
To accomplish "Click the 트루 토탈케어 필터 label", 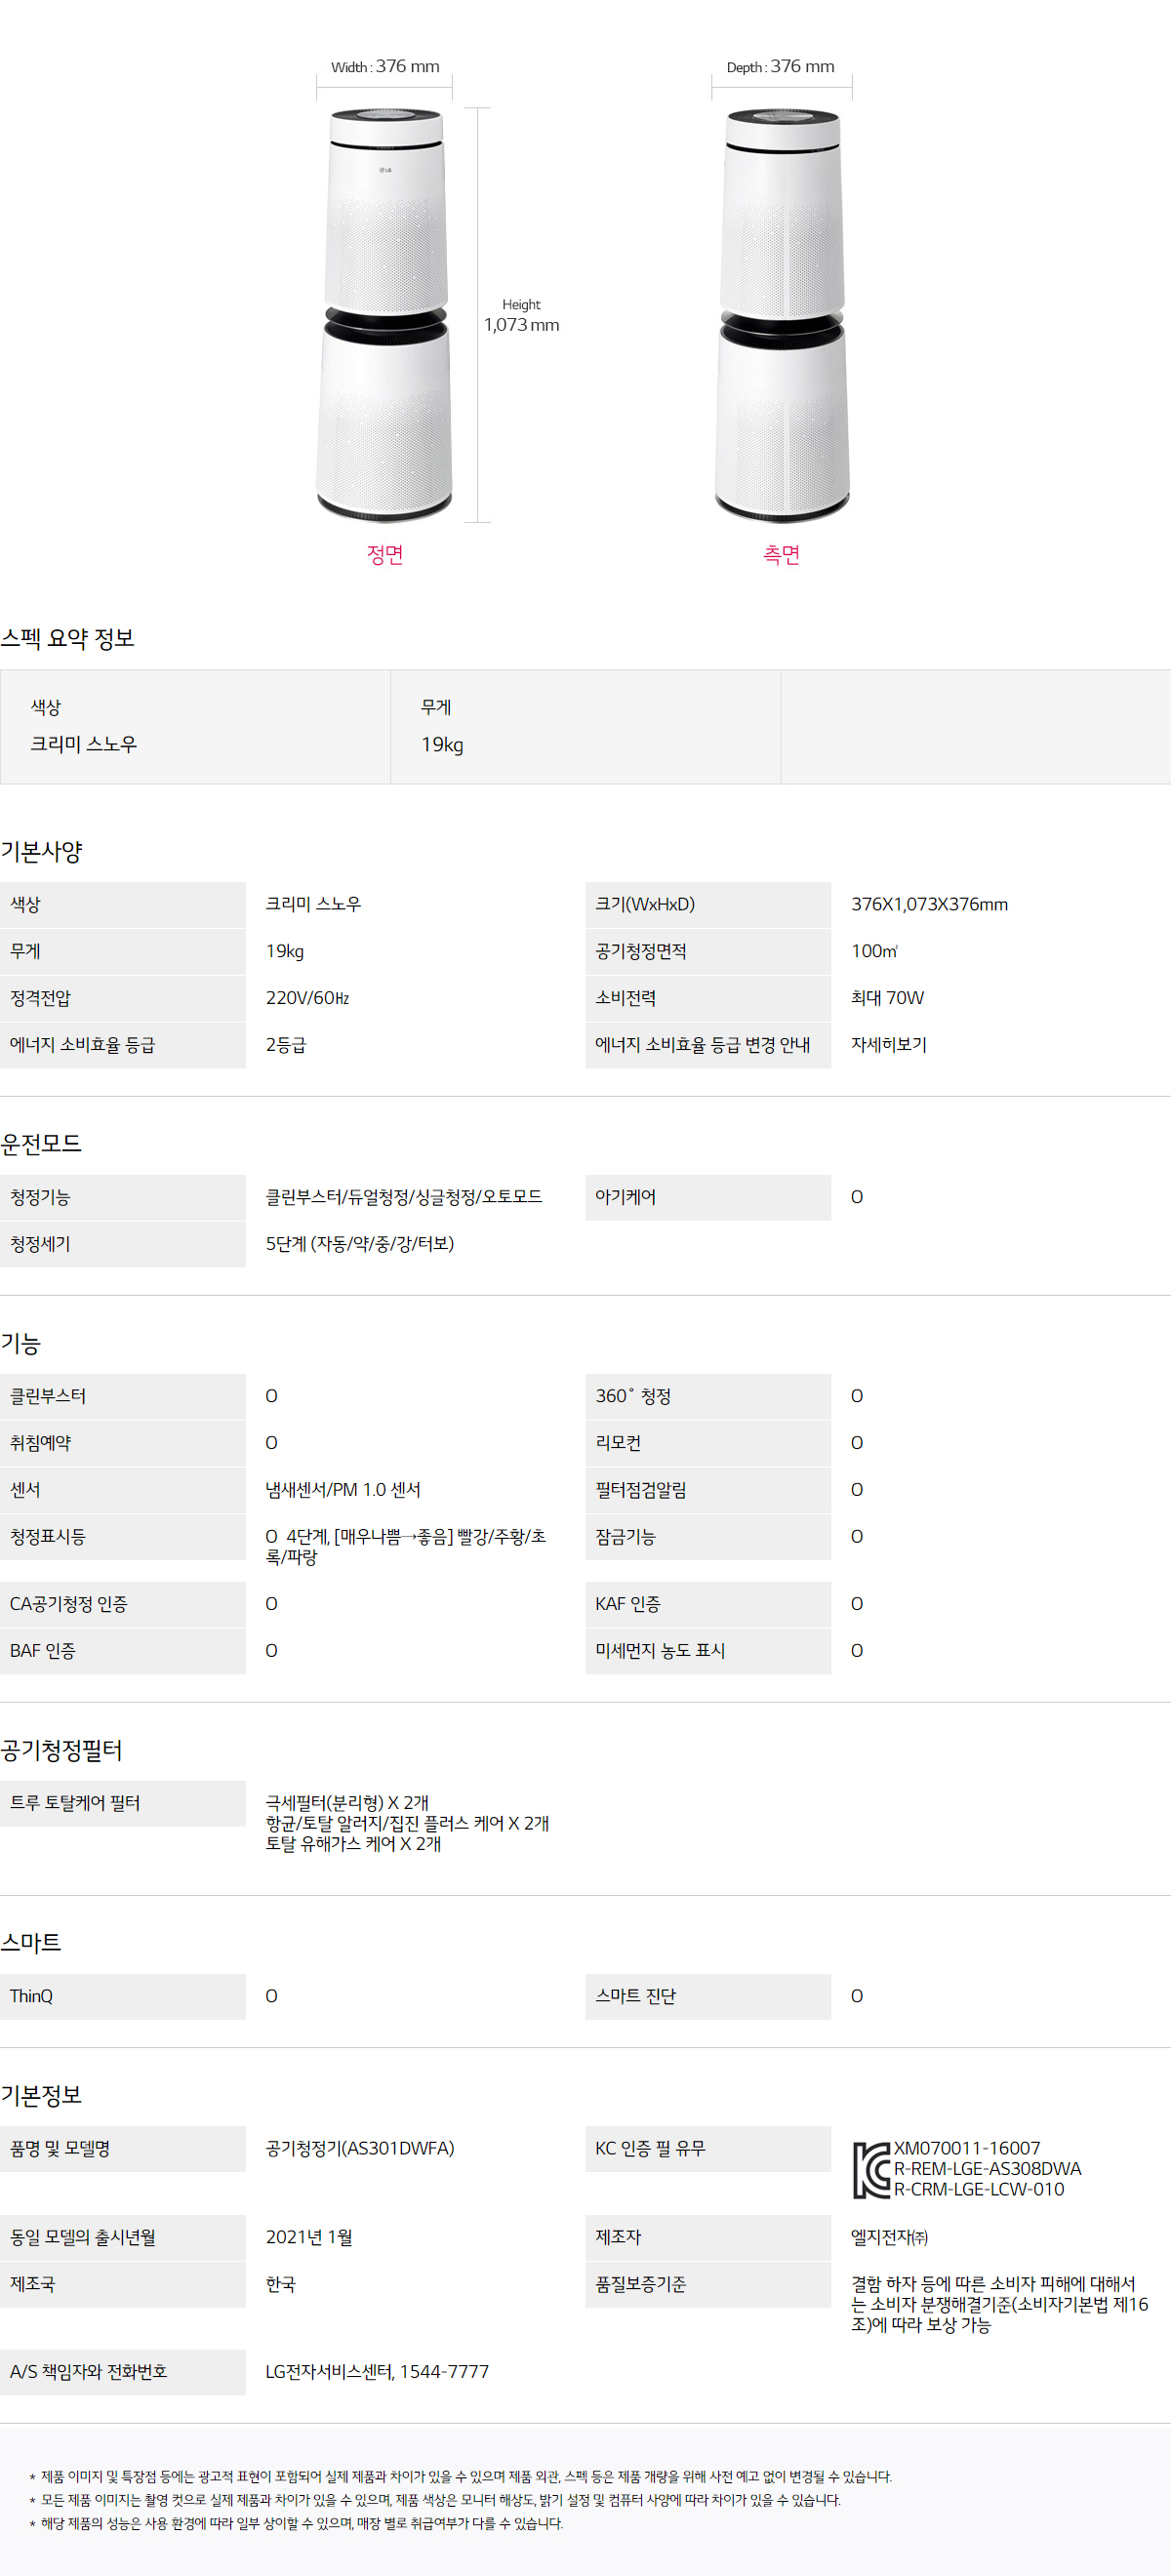I will 75,1803.
